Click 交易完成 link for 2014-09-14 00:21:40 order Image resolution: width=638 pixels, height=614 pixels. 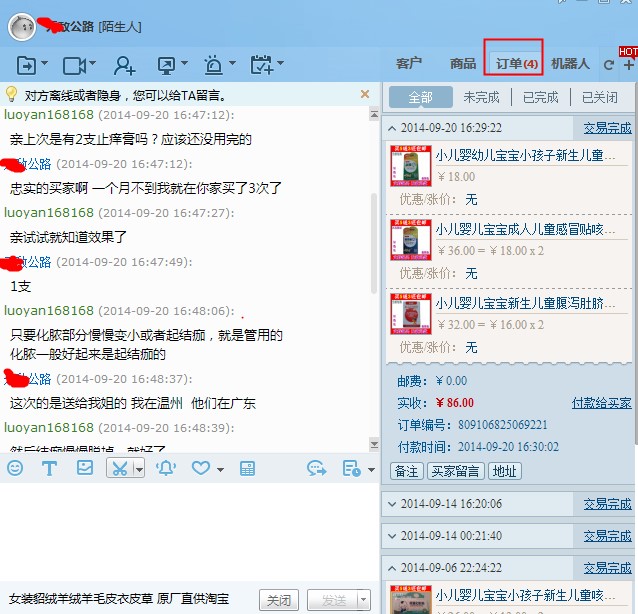(x=607, y=536)
